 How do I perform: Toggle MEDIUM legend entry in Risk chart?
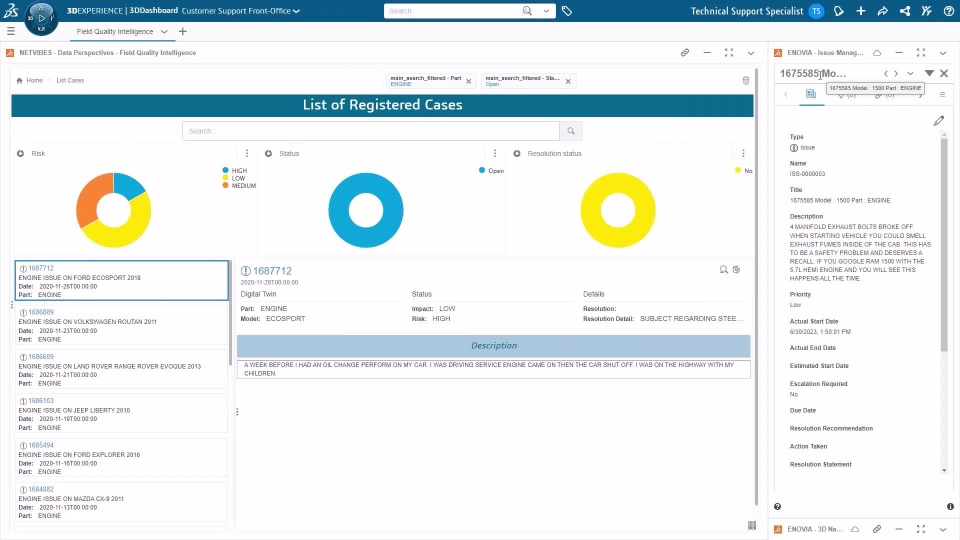(239, 186)
